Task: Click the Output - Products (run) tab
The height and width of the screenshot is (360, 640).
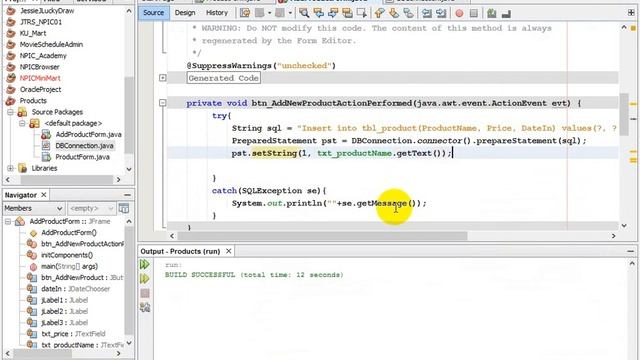Action: [180, 251]
